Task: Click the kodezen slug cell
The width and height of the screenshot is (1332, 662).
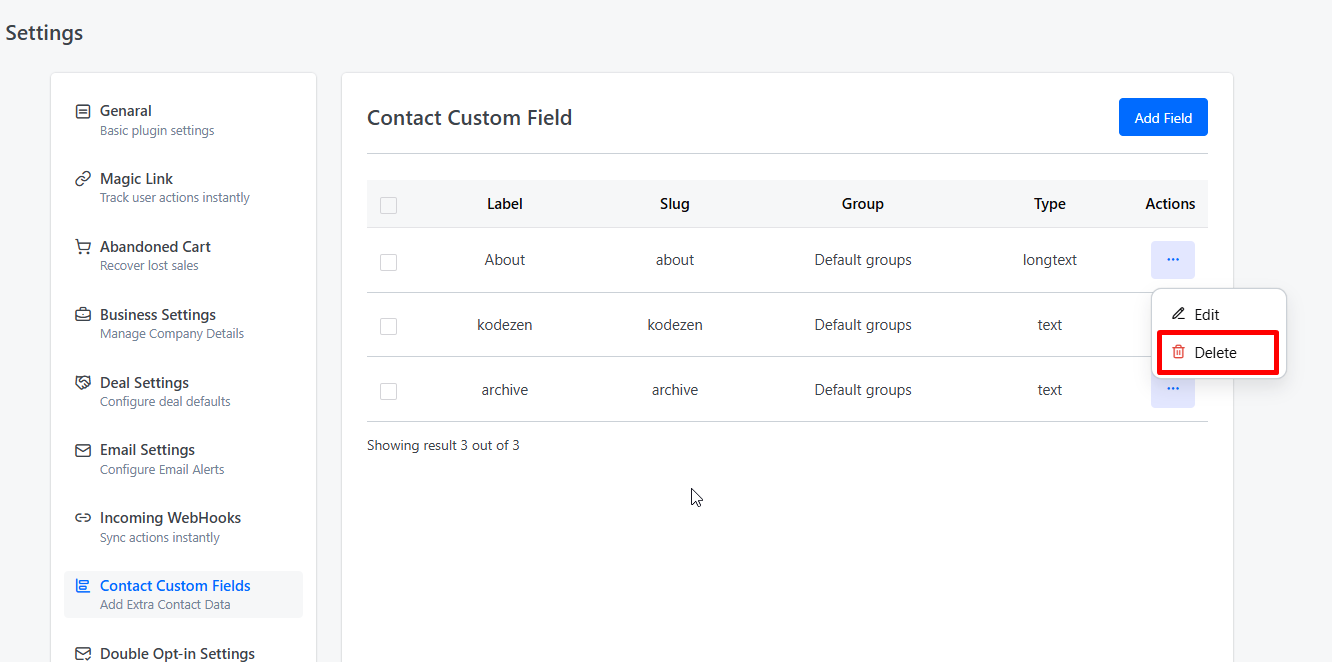Action: pos(675,325)
